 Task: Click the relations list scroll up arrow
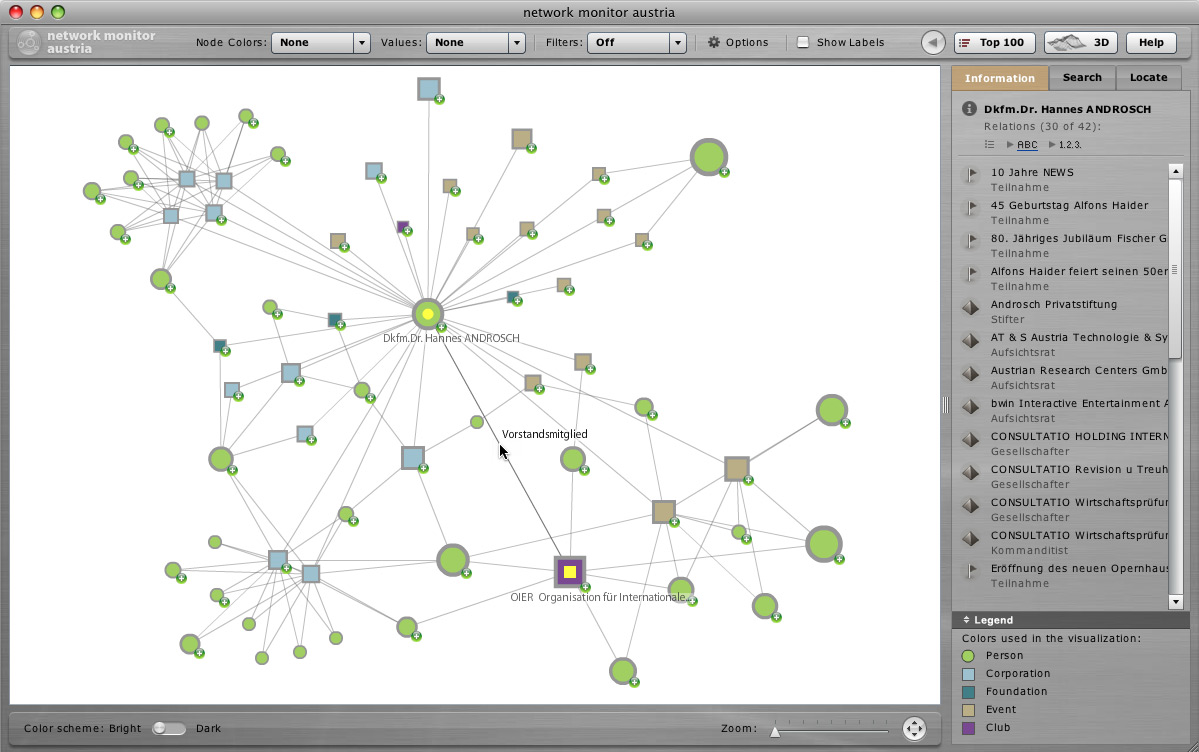pyautogui.click(x=1176, y=171)
